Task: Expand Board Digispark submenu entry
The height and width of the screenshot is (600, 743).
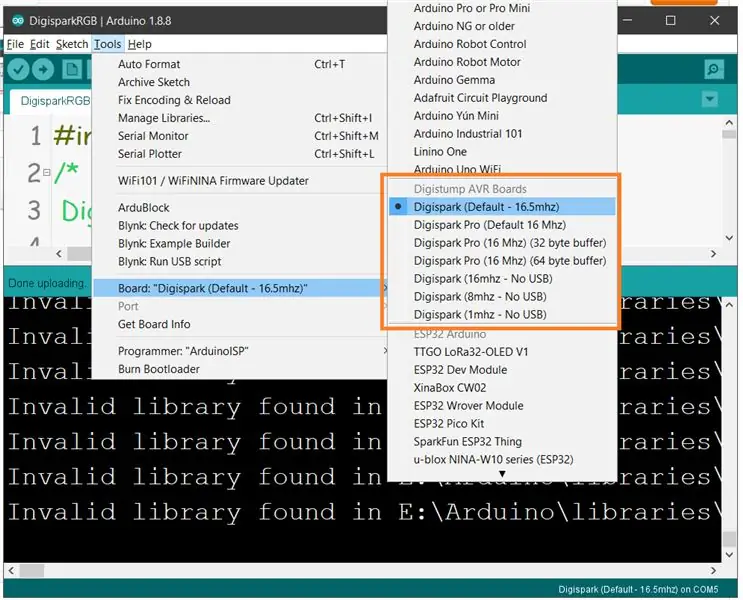Action: point(240,288)
